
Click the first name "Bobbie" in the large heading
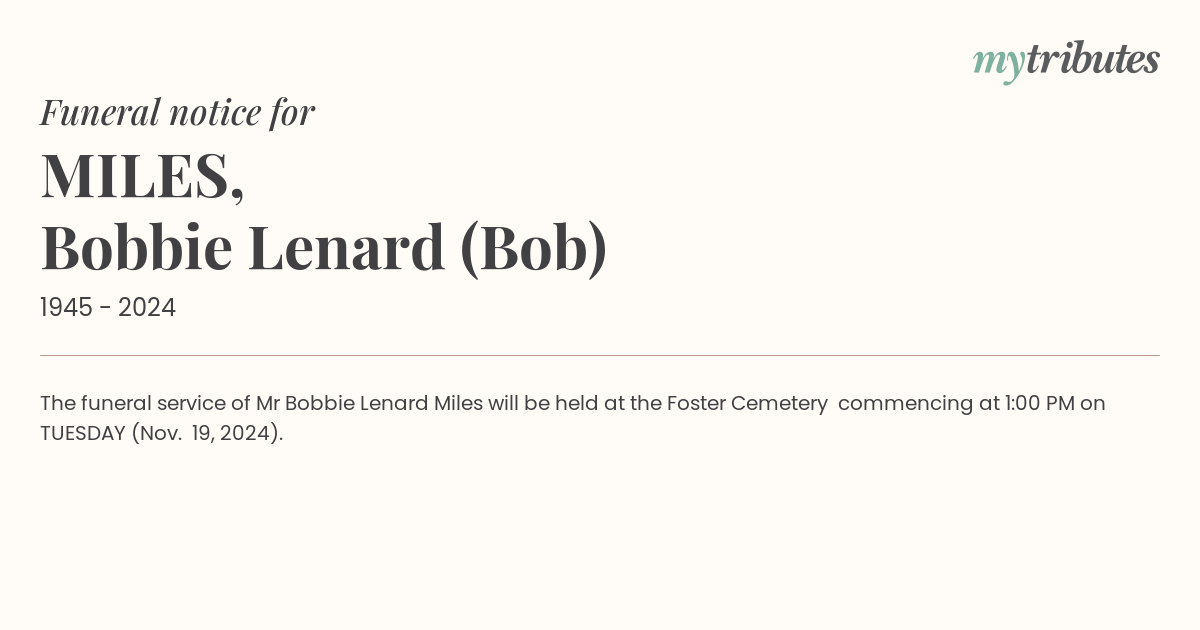coord(136,248)
